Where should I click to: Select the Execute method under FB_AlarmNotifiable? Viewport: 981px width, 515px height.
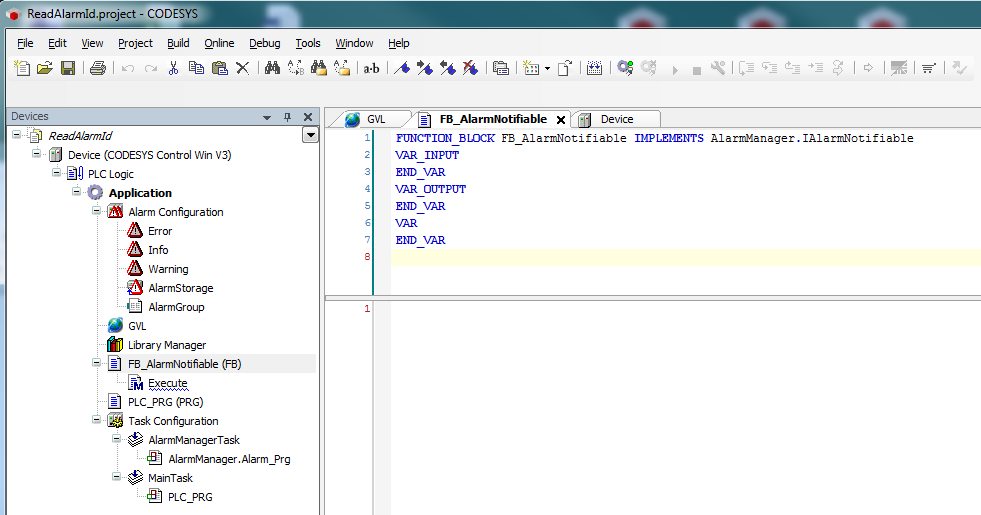tap(167, 383)
